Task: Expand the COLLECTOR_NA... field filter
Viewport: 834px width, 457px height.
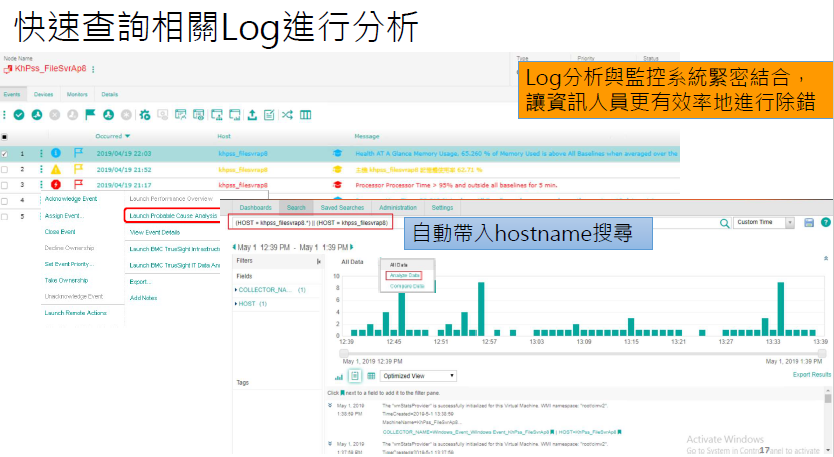Action: (236, 290)
